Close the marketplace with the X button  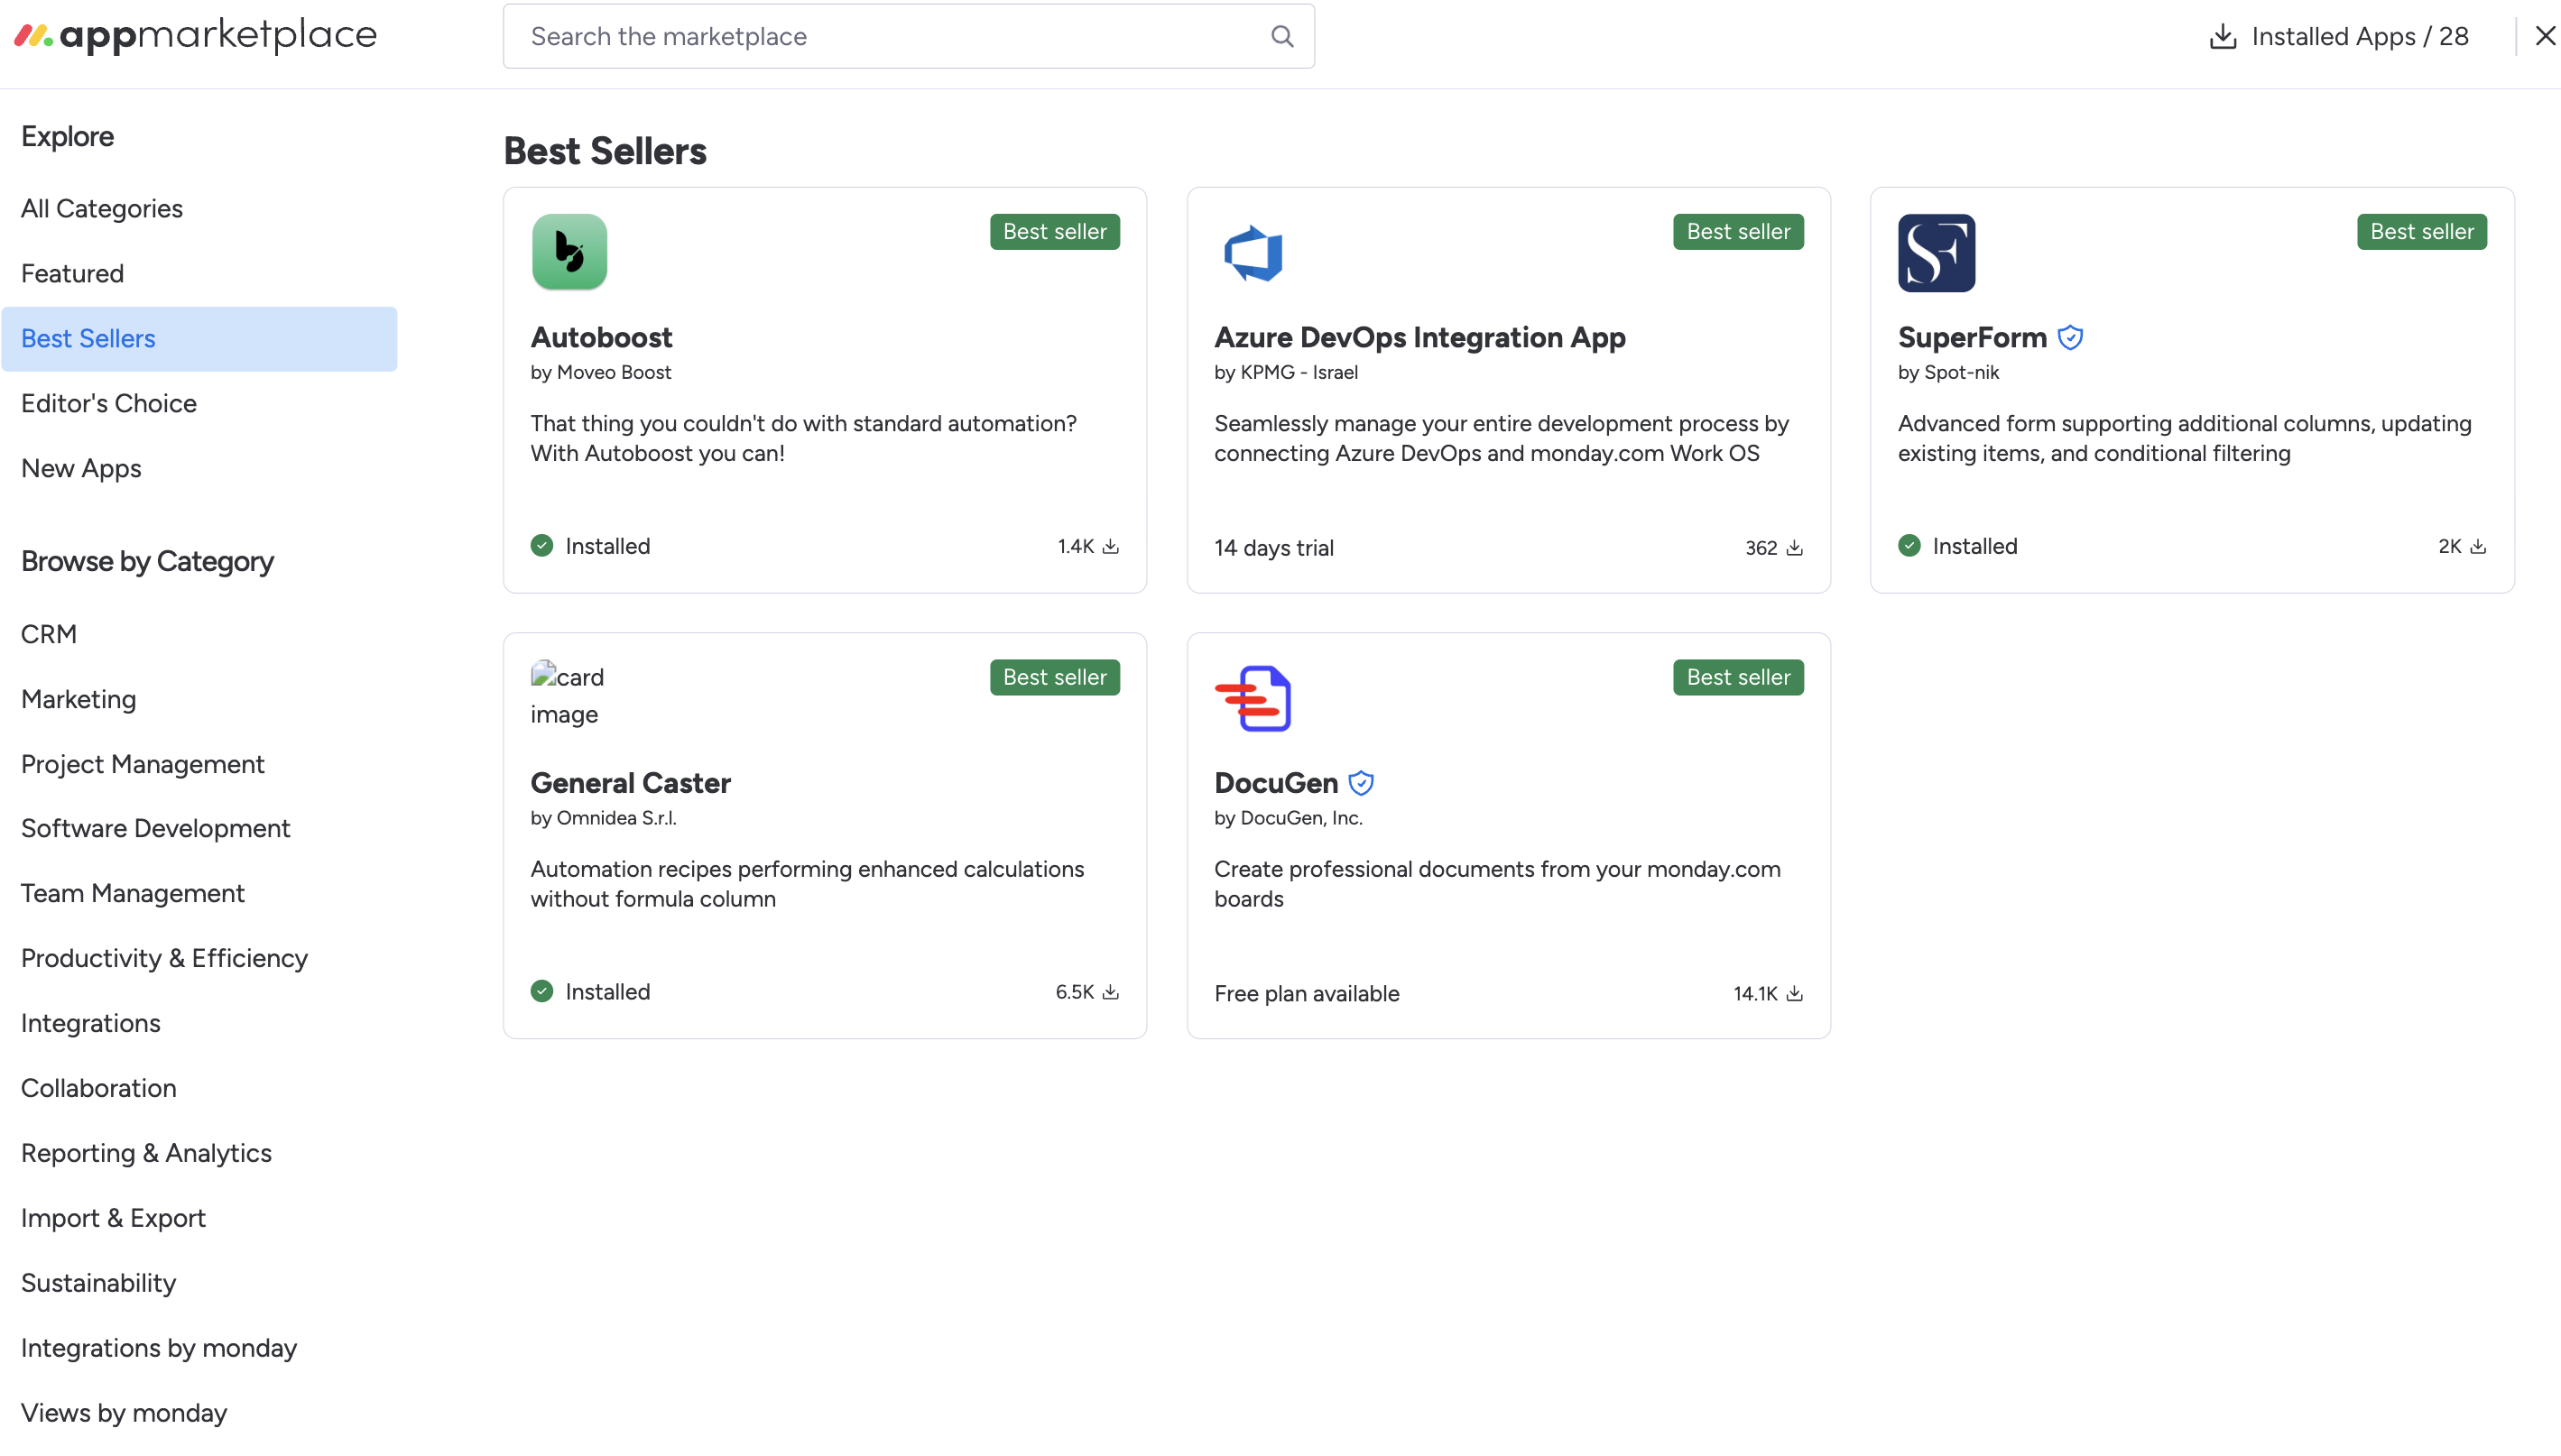point(2544,37)
